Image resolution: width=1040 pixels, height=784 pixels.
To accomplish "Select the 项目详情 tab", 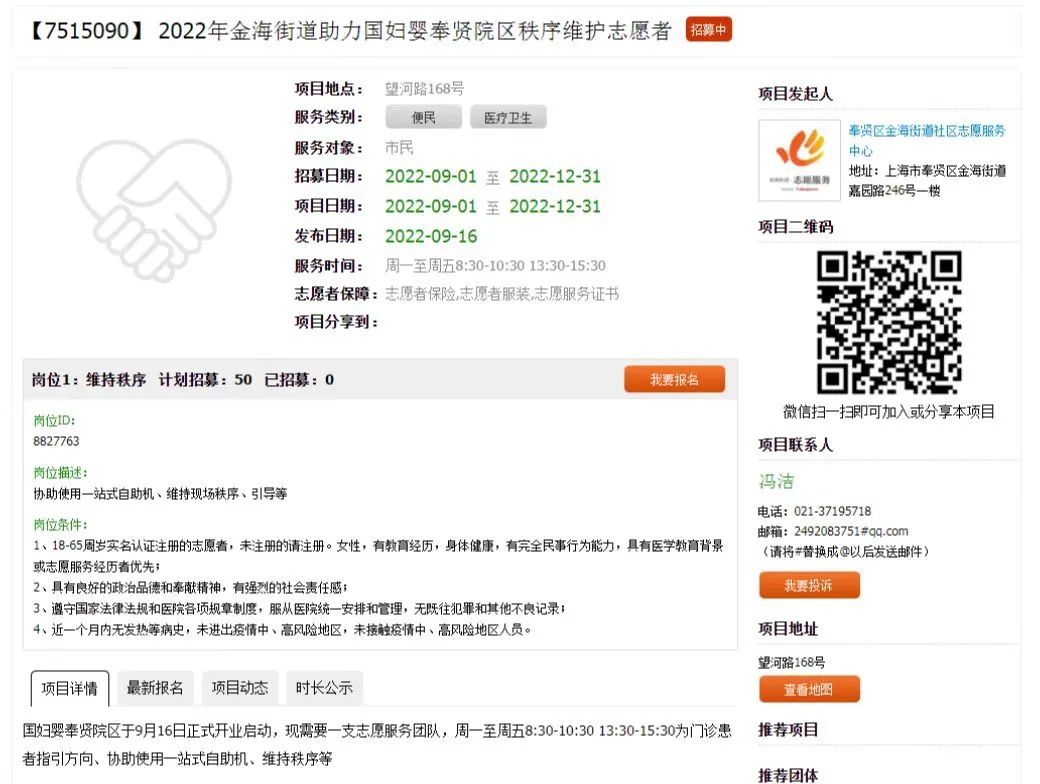I will pyautogui.click(x=70, y=688).
